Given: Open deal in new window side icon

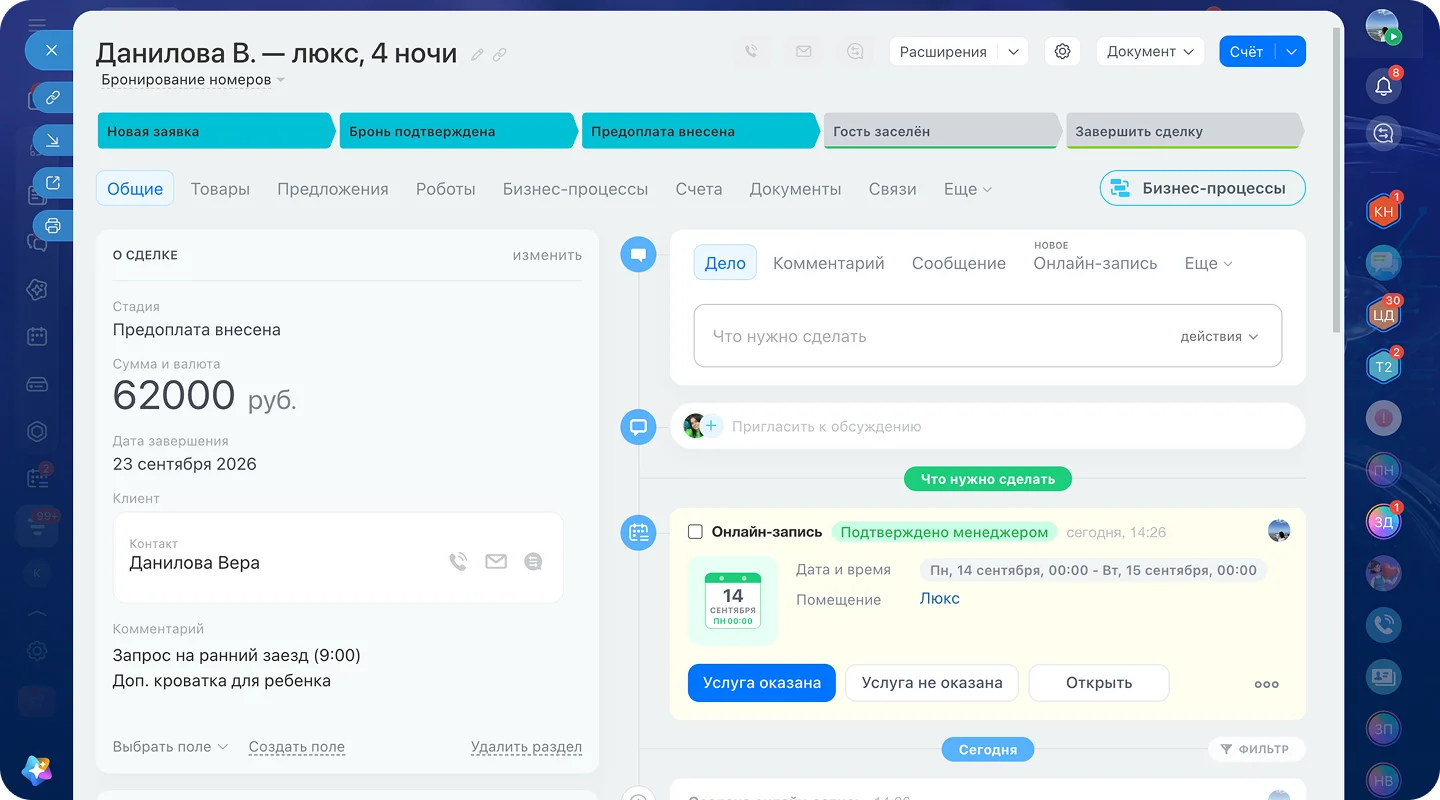Looking at the screenshot, I should (53, 183).
